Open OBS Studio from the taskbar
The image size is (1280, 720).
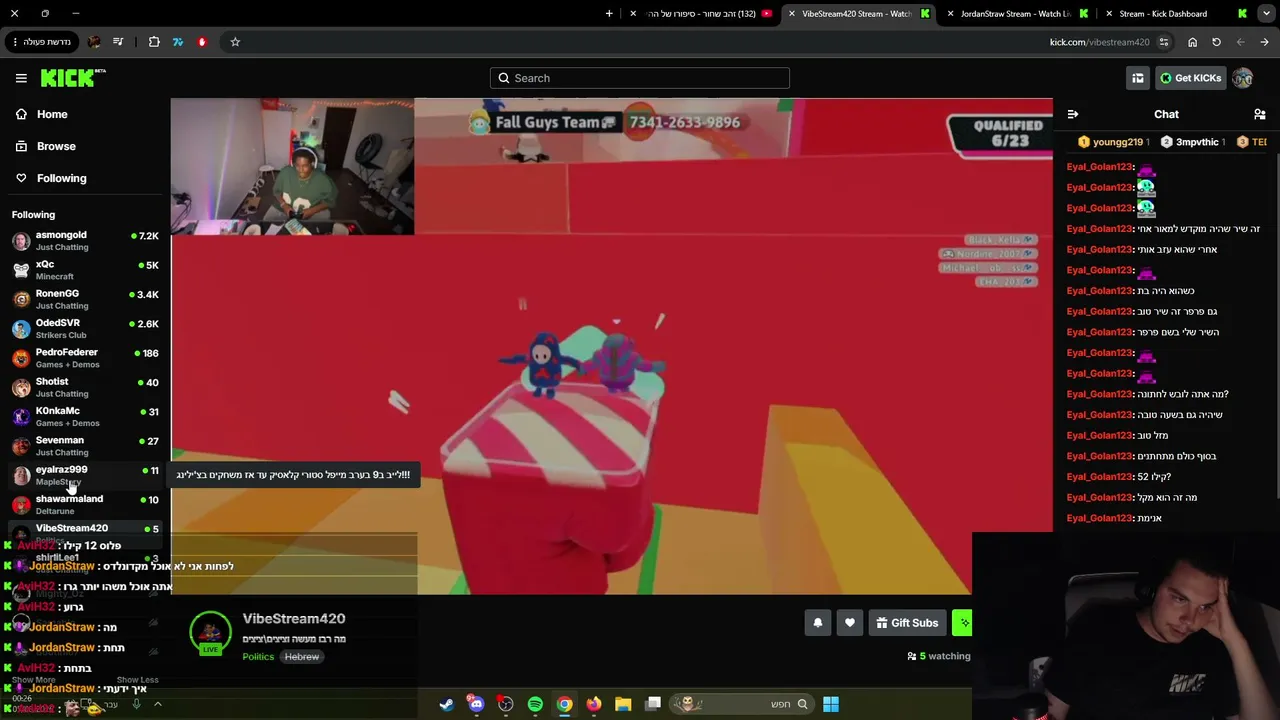506,704
